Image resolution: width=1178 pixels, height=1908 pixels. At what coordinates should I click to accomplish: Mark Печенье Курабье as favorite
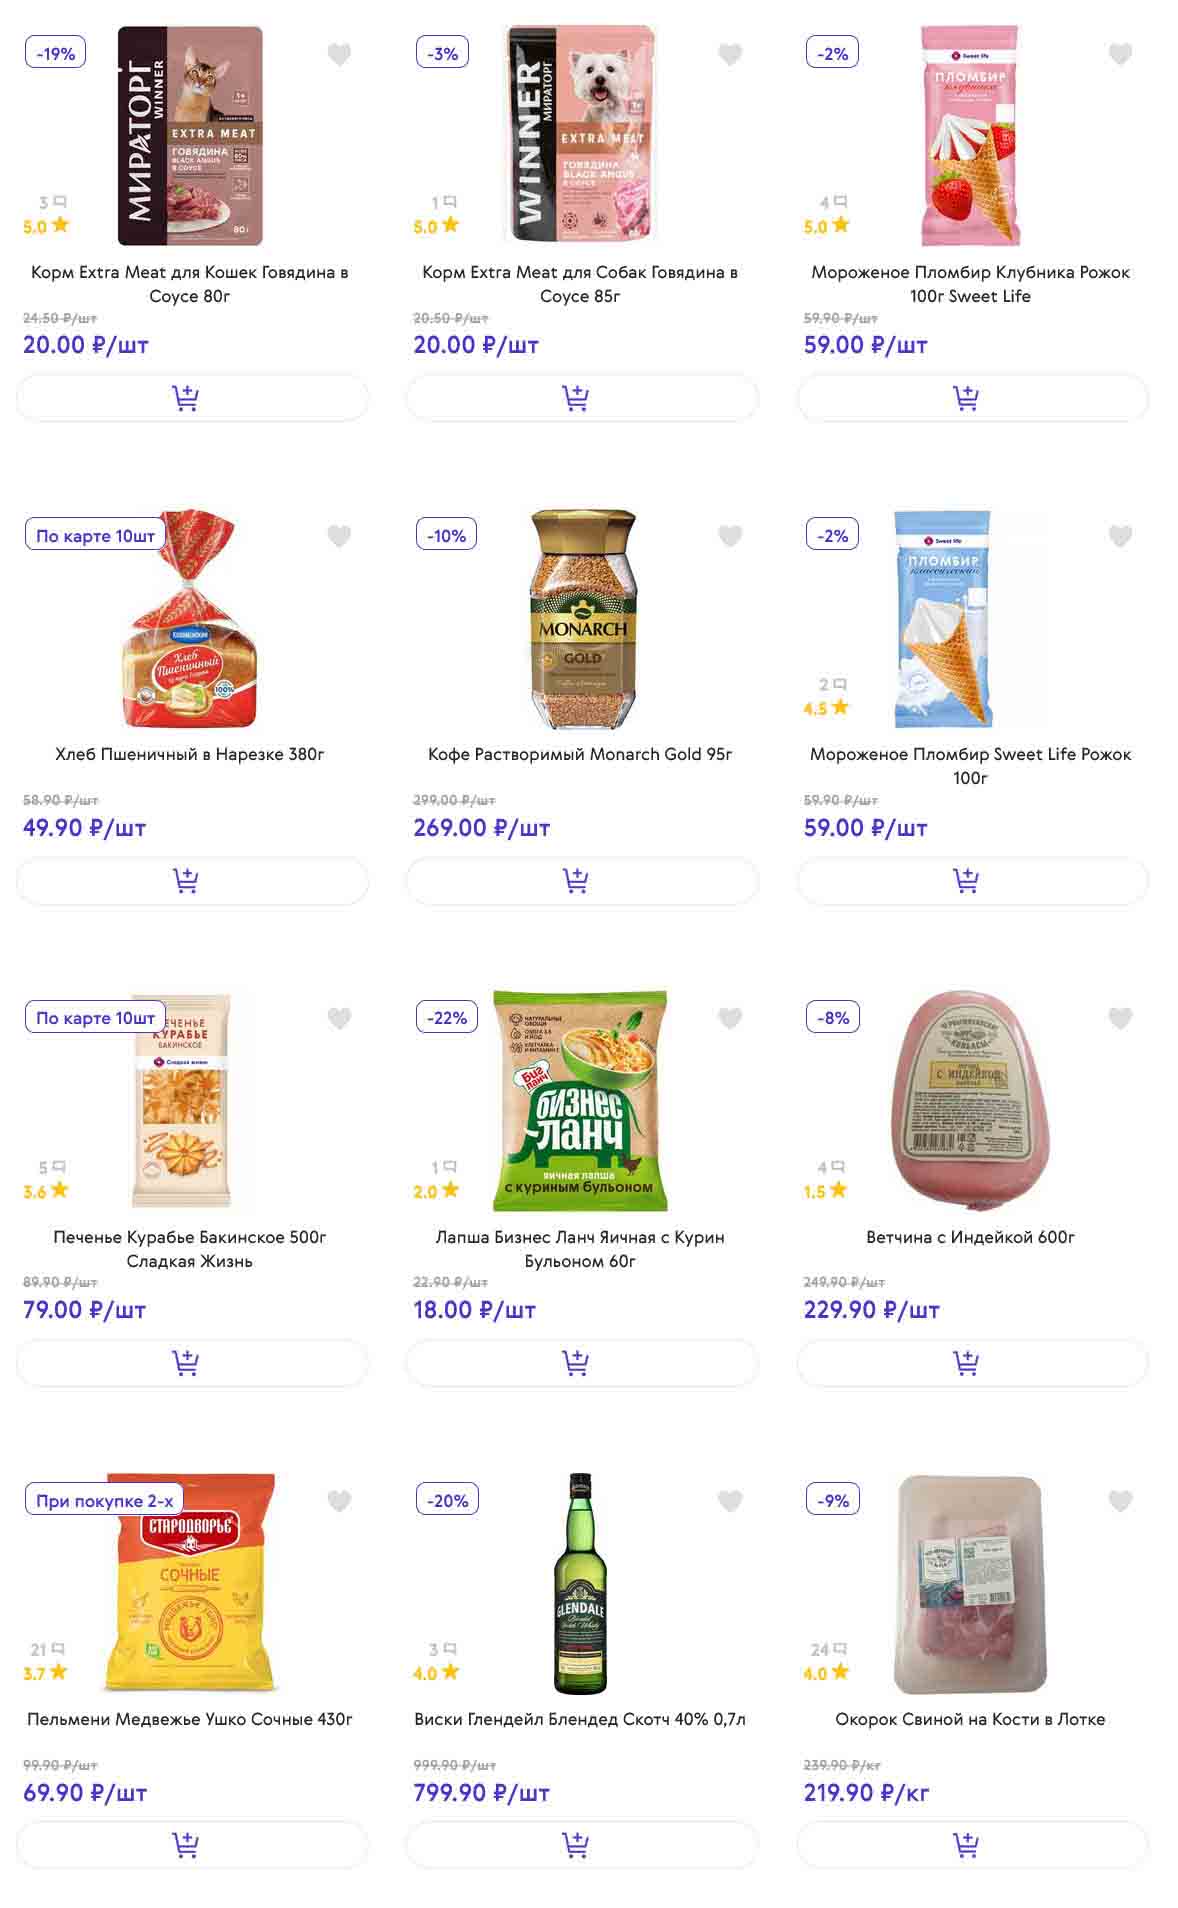[x=339, y=1018]
